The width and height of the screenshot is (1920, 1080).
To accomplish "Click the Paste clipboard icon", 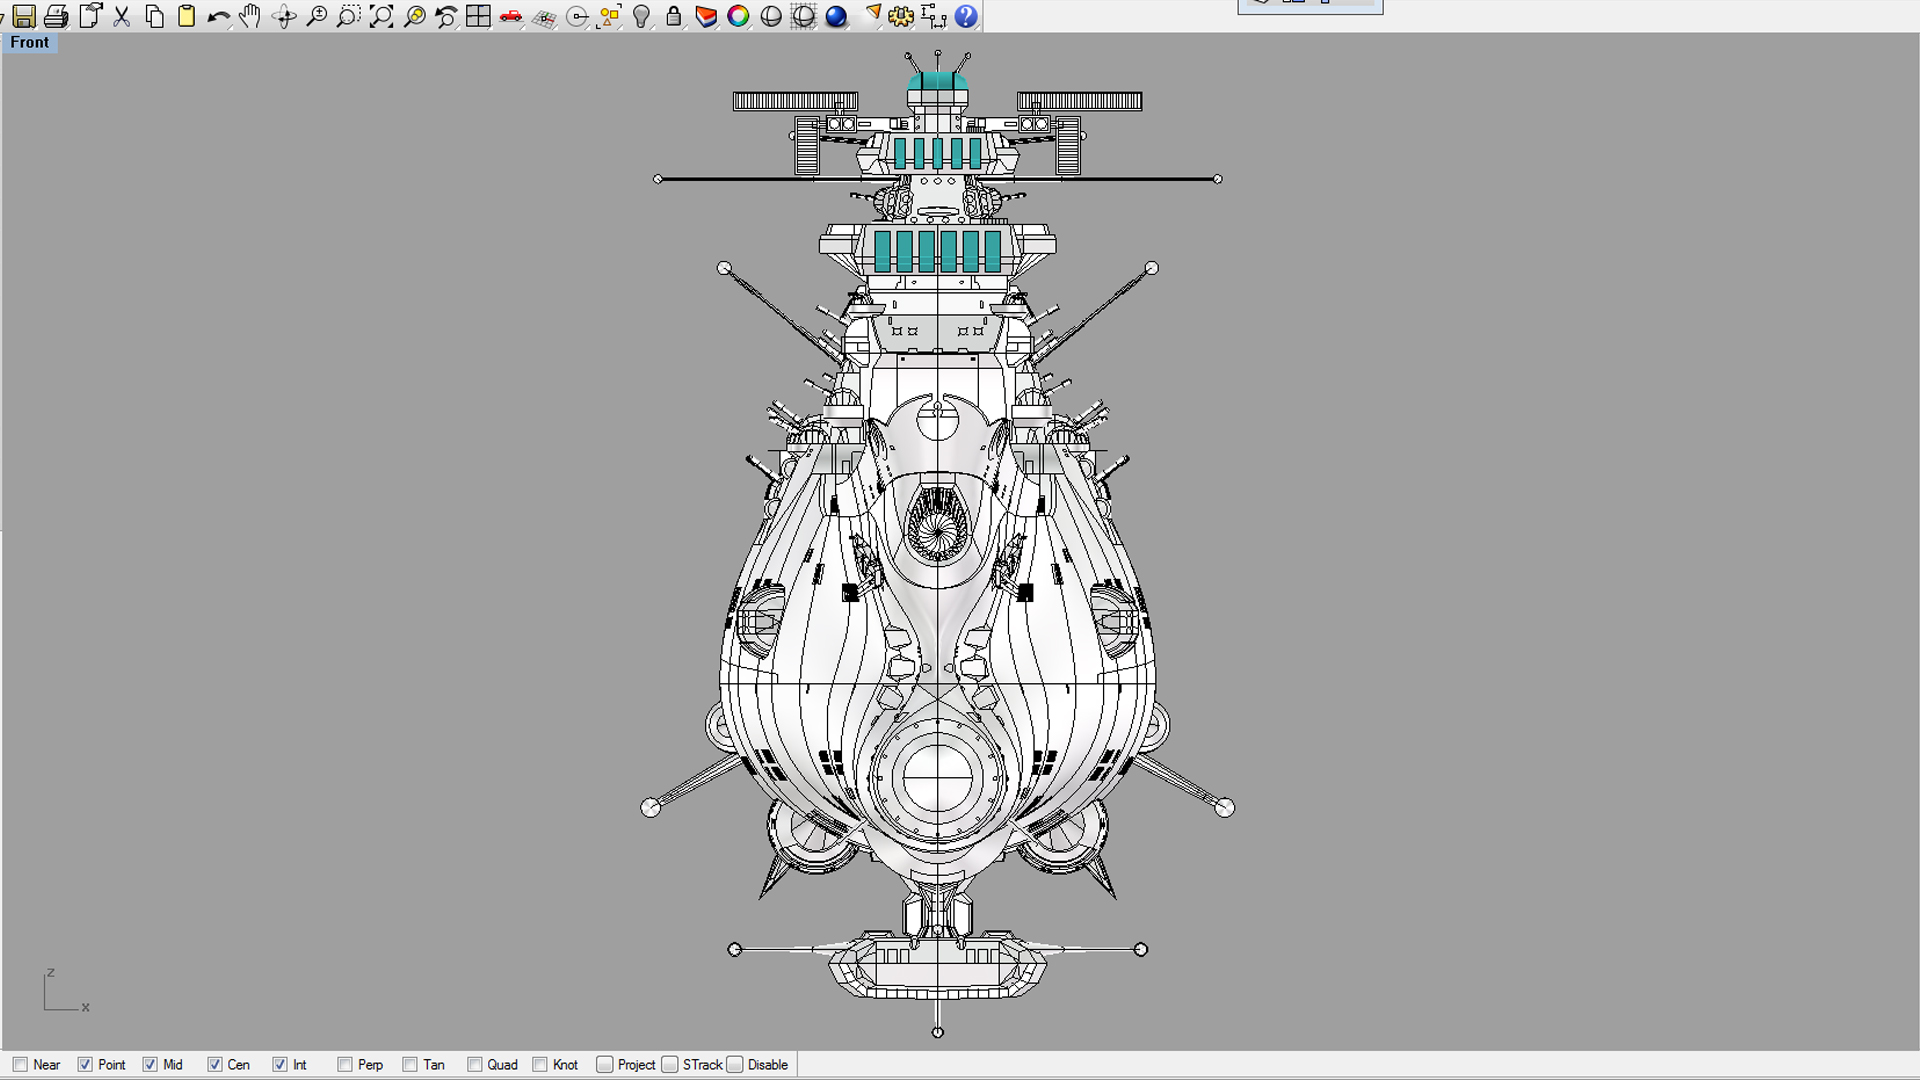I will pyautogui.click(x=186, y=16).
